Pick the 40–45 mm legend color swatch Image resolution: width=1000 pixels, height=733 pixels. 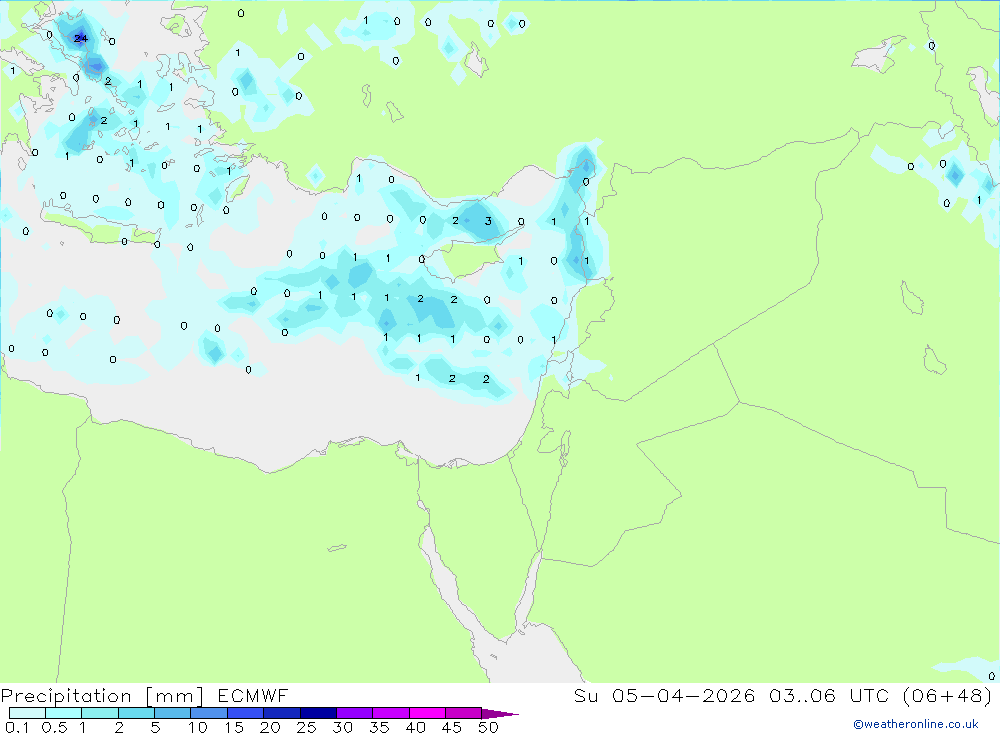(x=427, y=713)
